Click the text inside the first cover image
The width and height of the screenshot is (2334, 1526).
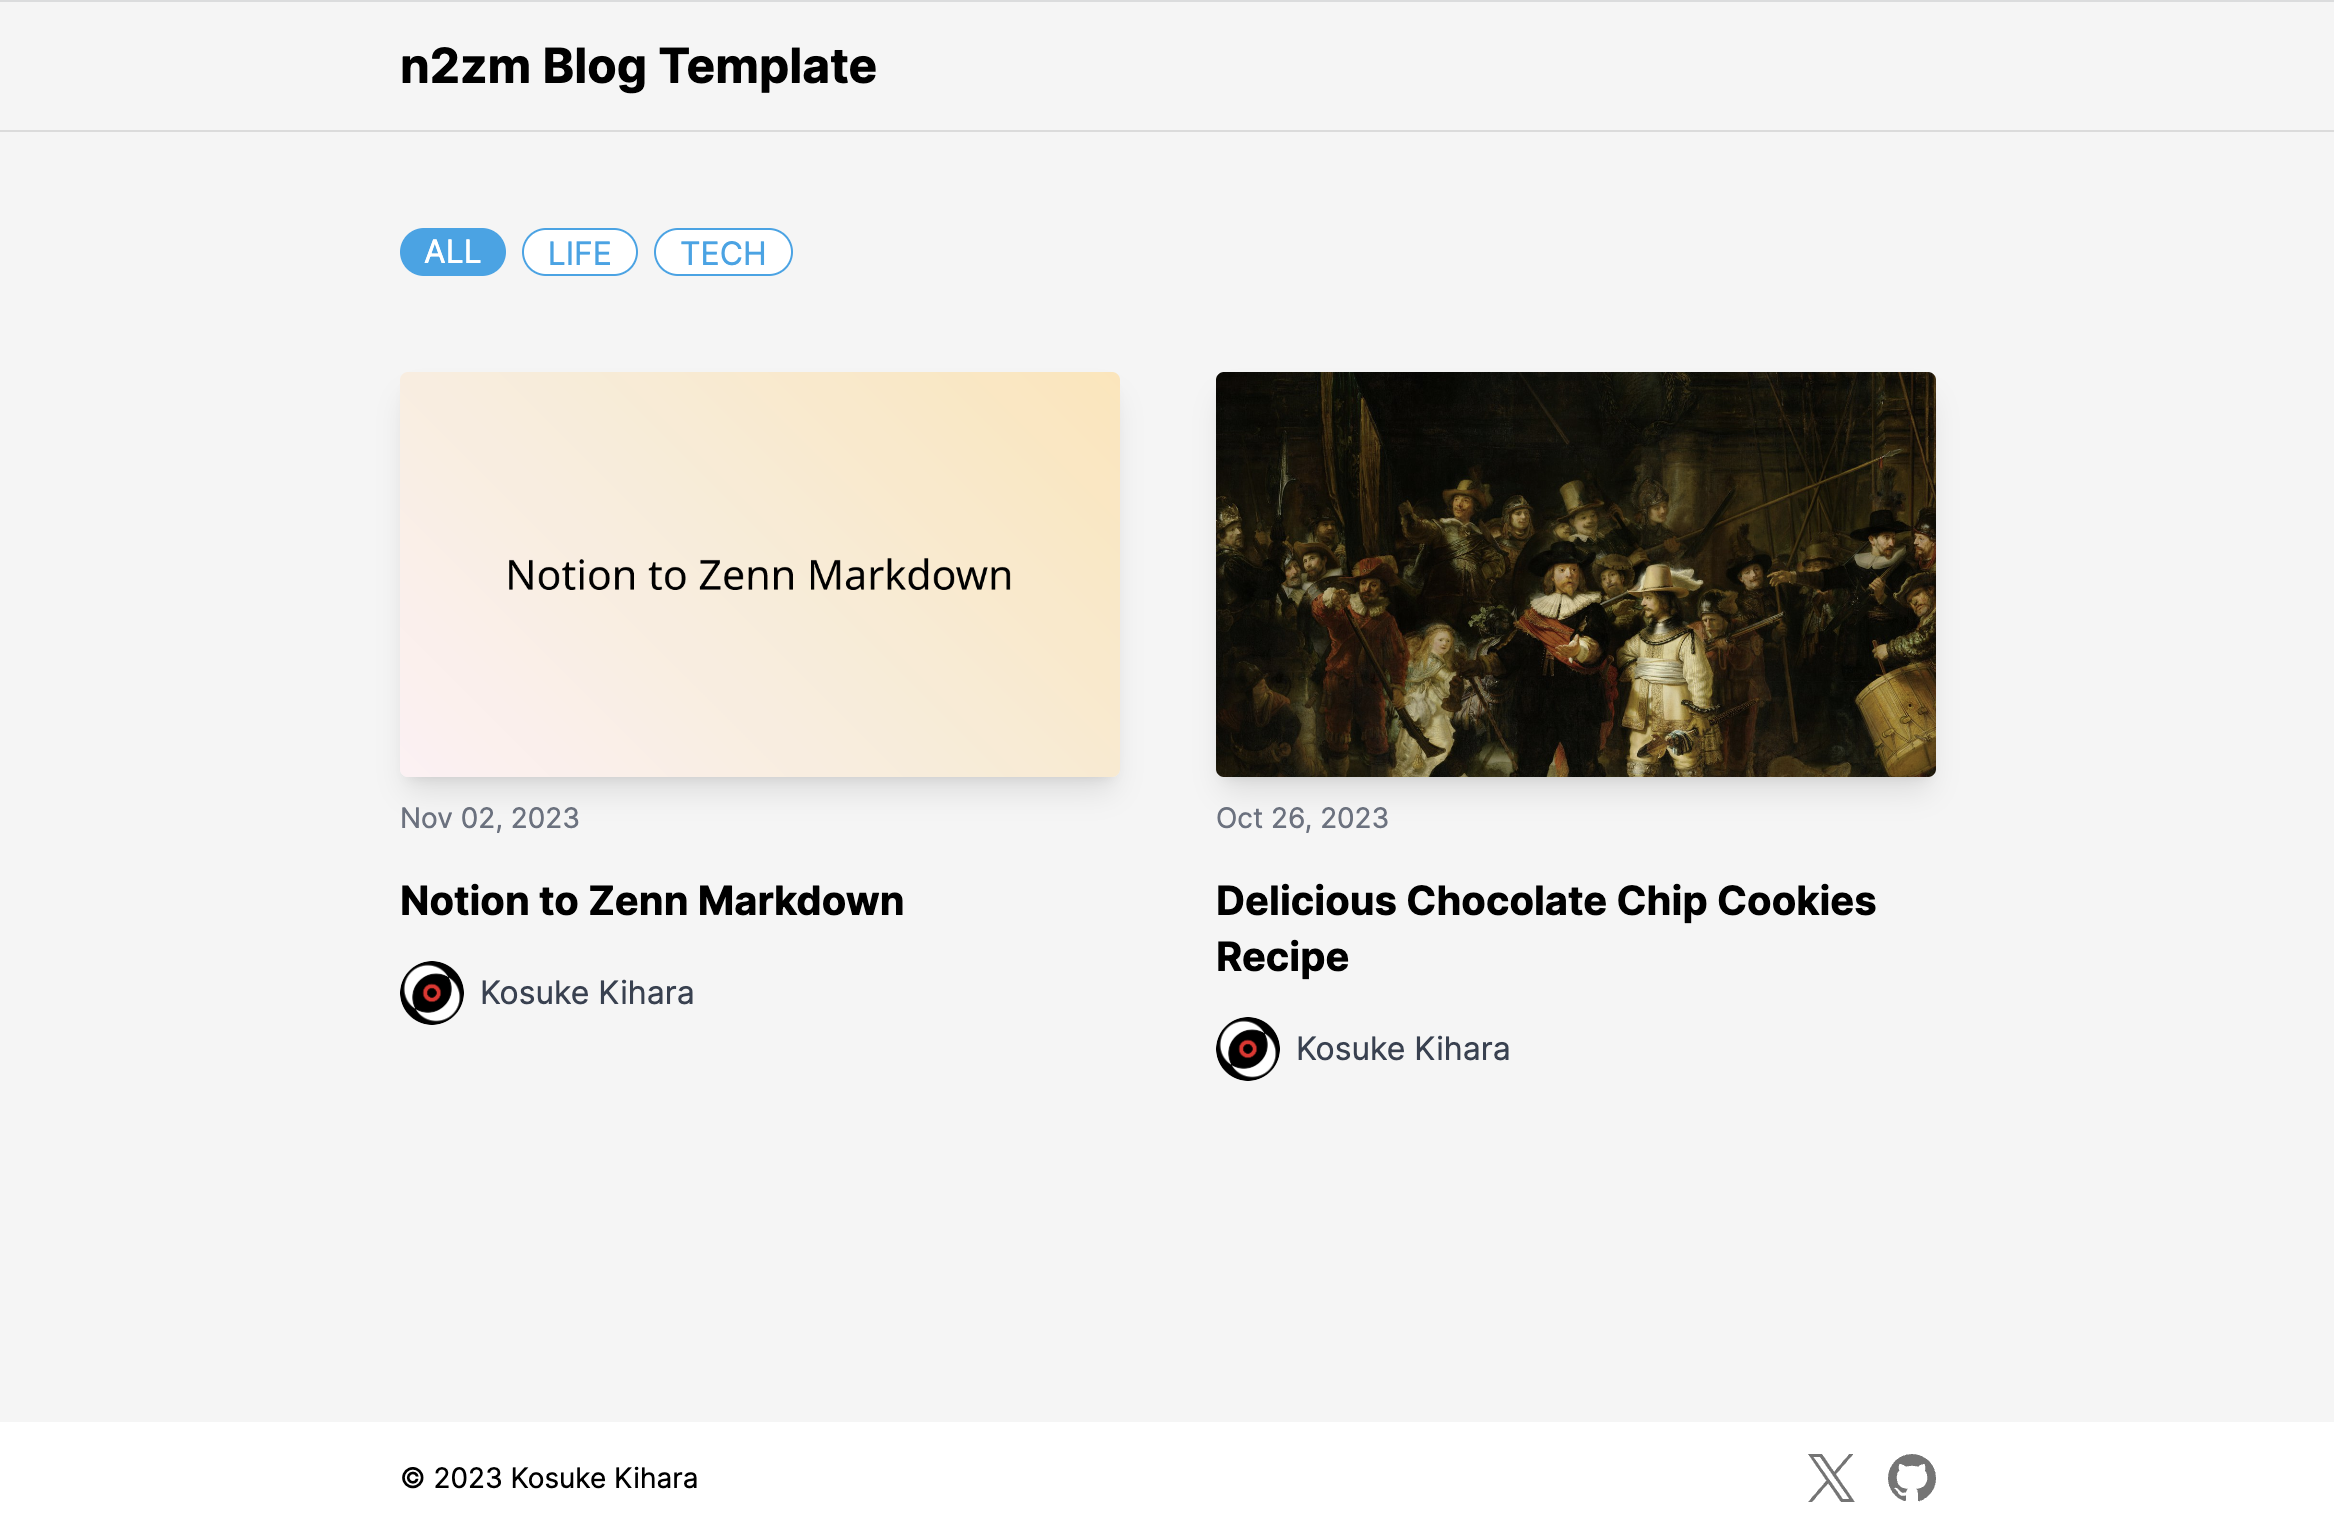(759, 575)
